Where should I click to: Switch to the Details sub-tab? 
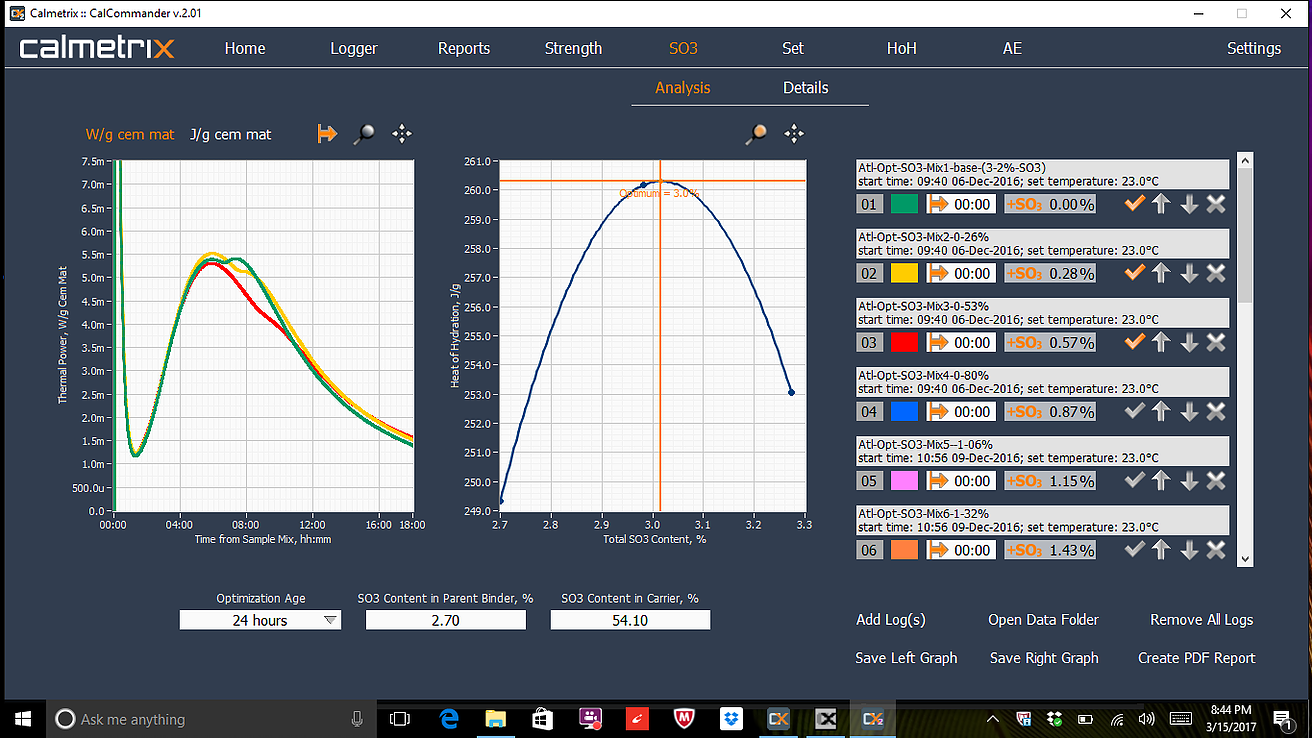coord(805,88)
